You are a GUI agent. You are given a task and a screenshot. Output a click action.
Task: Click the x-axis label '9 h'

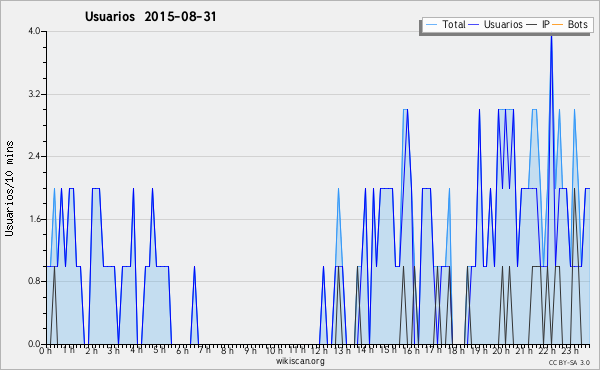[250, 350]
